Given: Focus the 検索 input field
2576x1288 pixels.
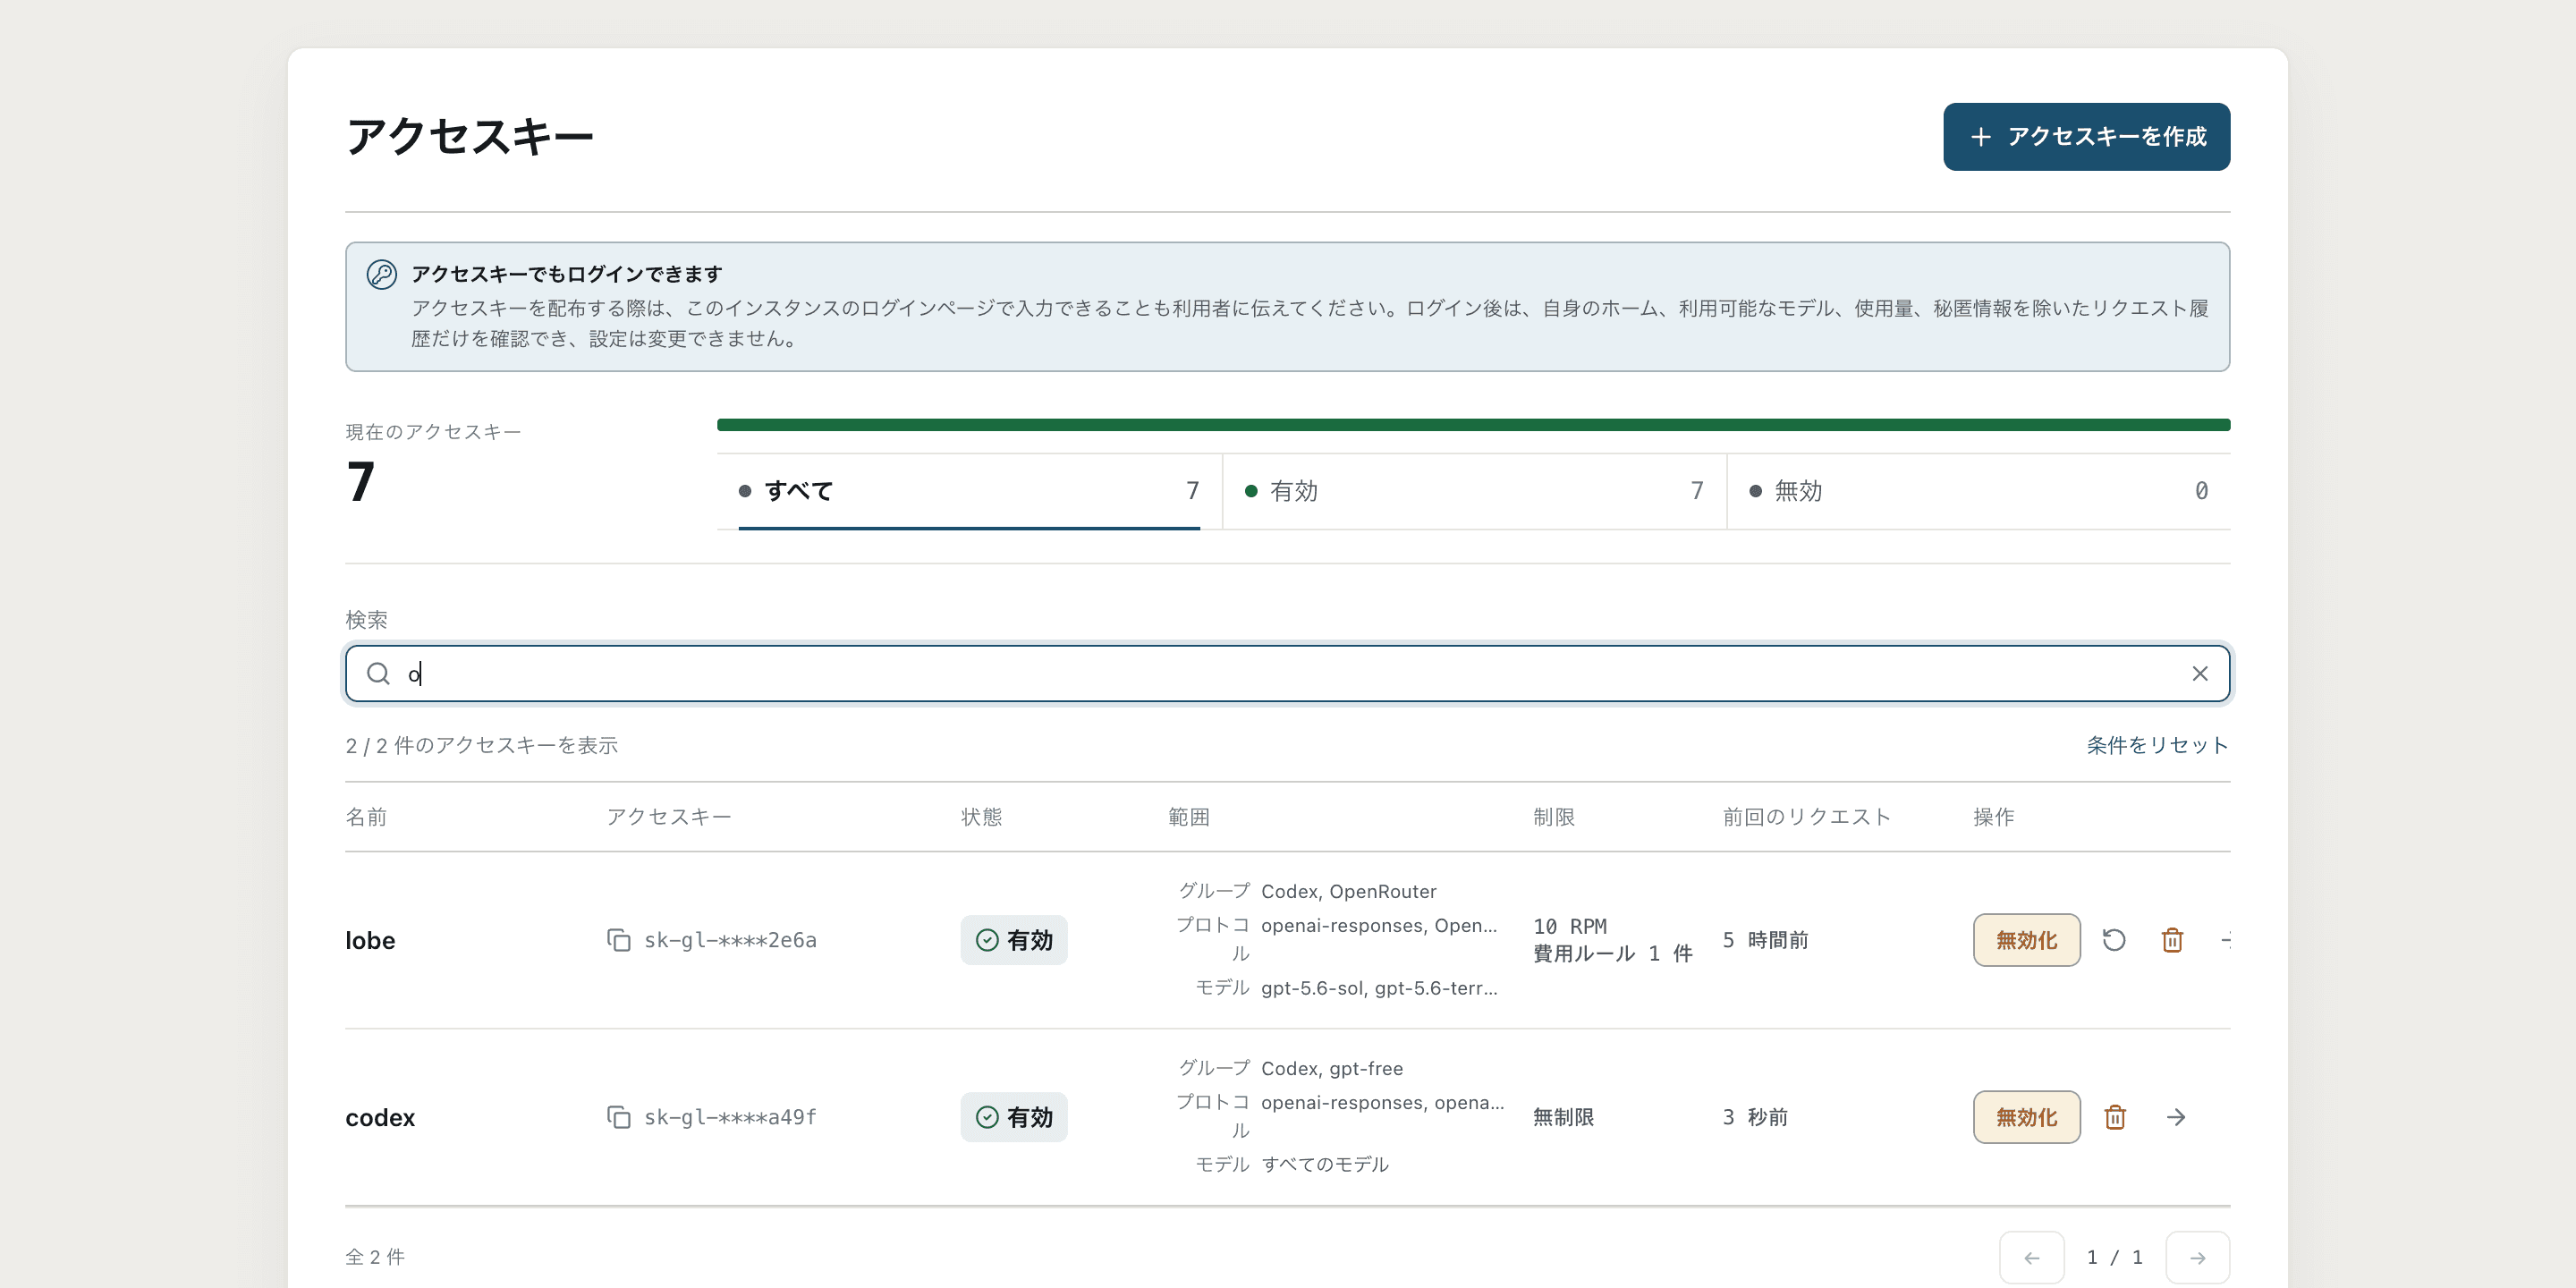Looking at the screenshot, I should (x=1288, y=674).
